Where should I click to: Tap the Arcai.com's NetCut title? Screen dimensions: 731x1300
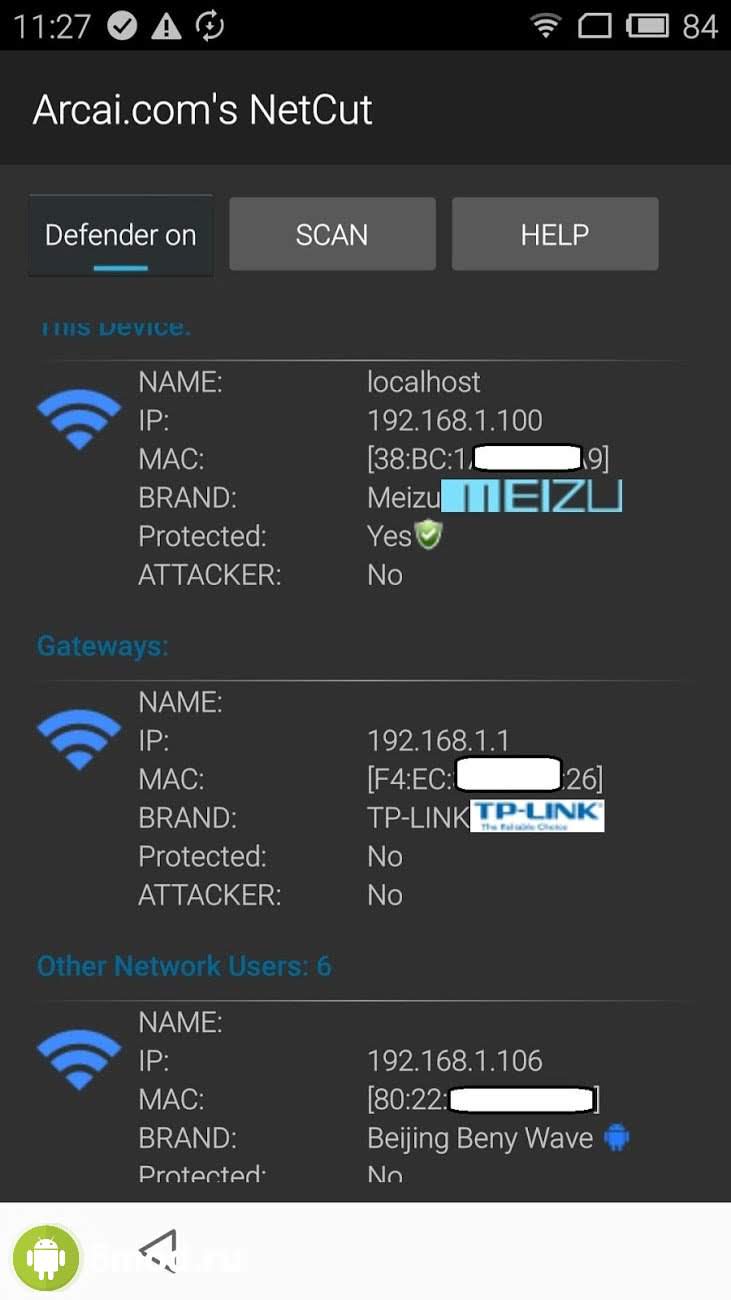point(203,109)
